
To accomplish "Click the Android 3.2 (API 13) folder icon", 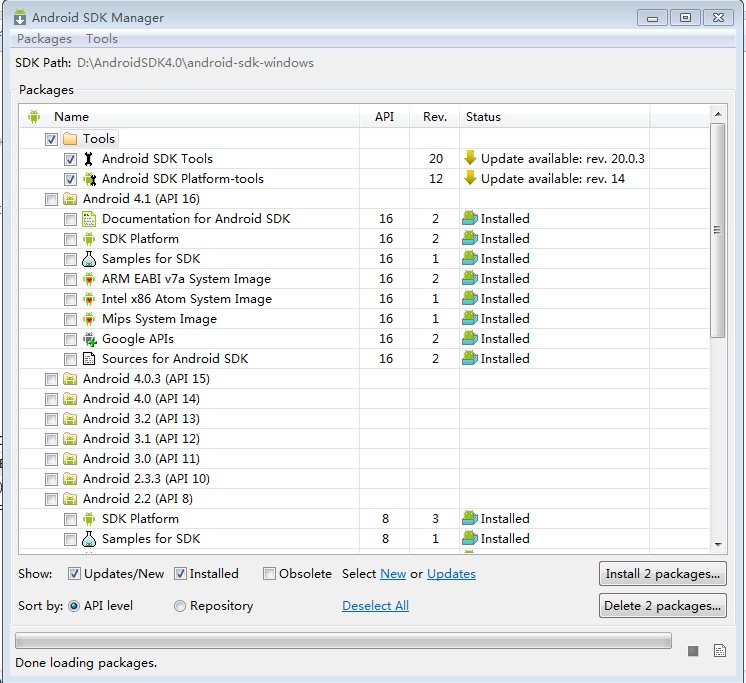I will (x=70, y=419).
